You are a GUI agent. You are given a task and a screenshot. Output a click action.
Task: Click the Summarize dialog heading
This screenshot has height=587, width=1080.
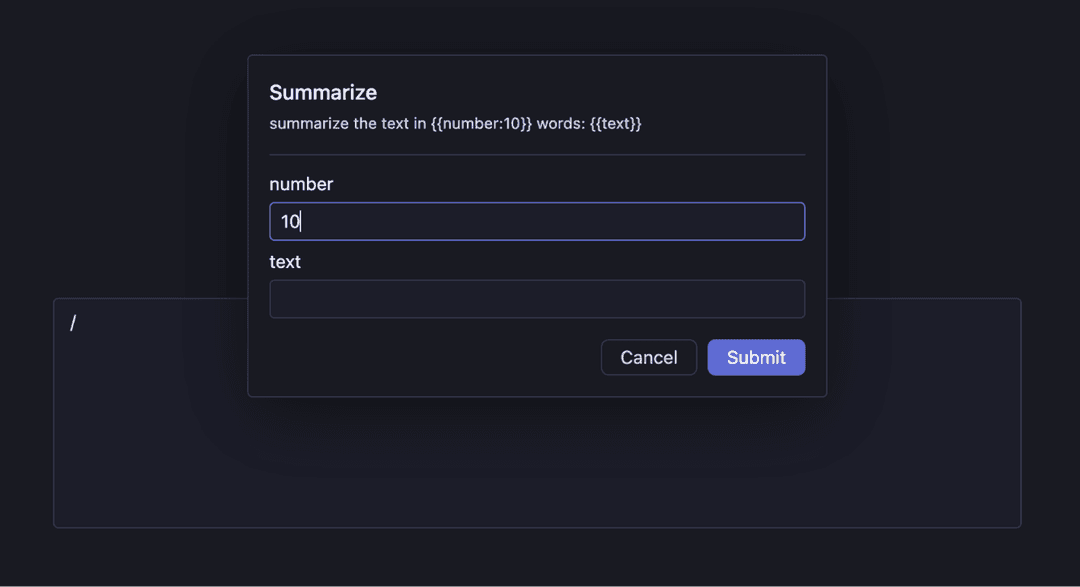pos(323,92)
